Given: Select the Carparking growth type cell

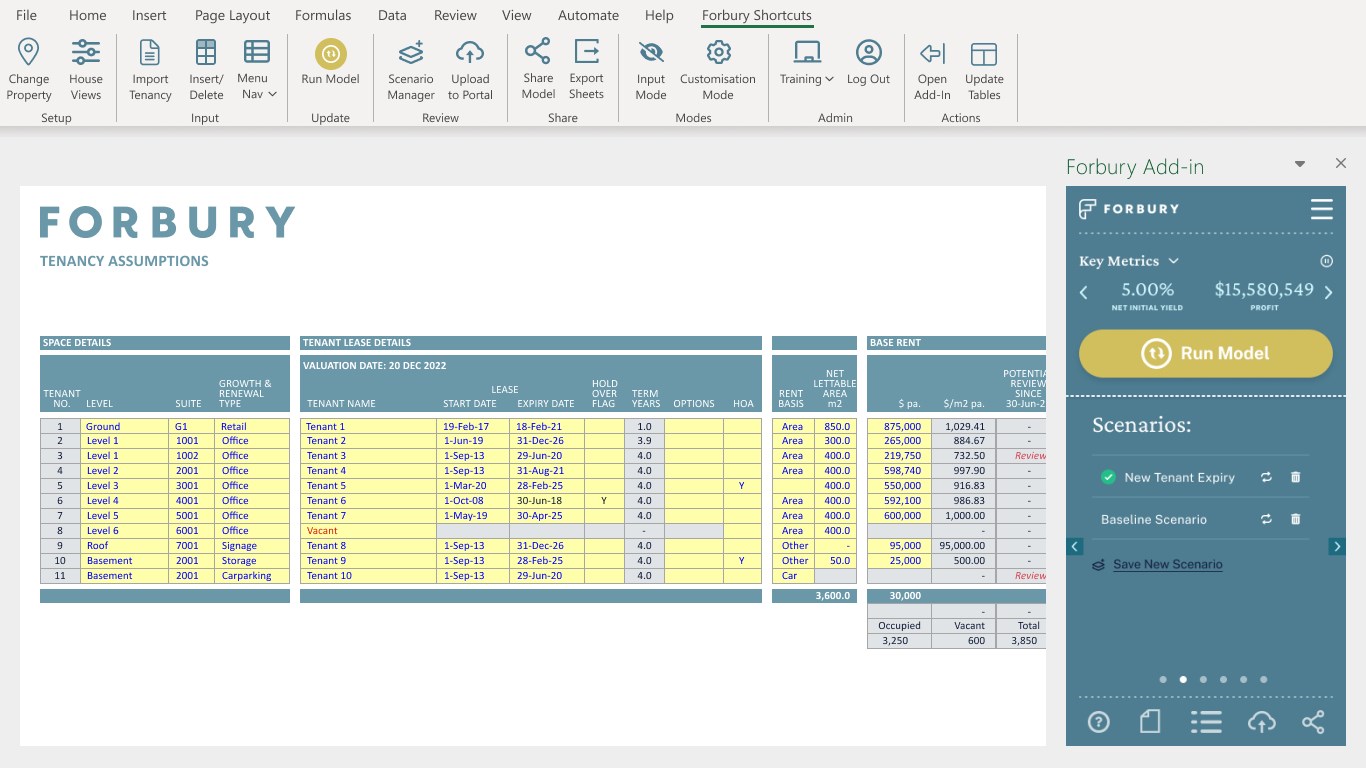Looking at the screenshot, I should pos(253,576).
